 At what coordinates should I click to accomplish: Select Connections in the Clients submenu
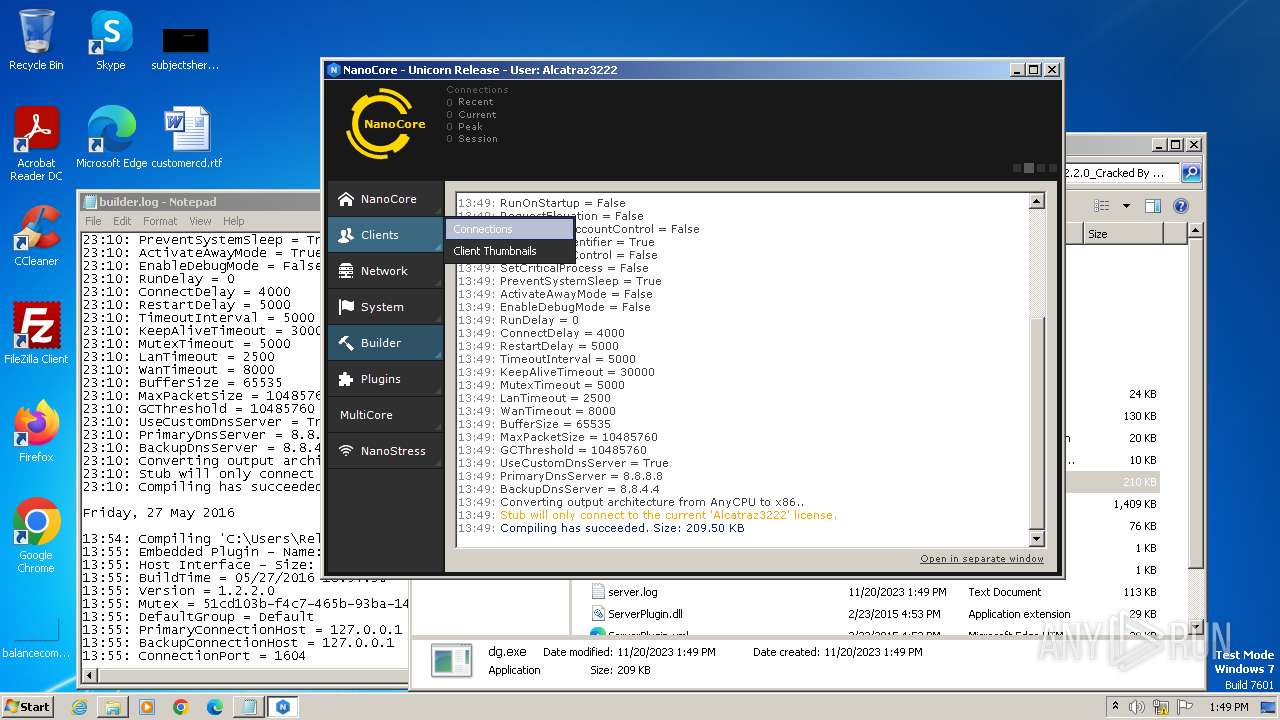tap(510, 229)
